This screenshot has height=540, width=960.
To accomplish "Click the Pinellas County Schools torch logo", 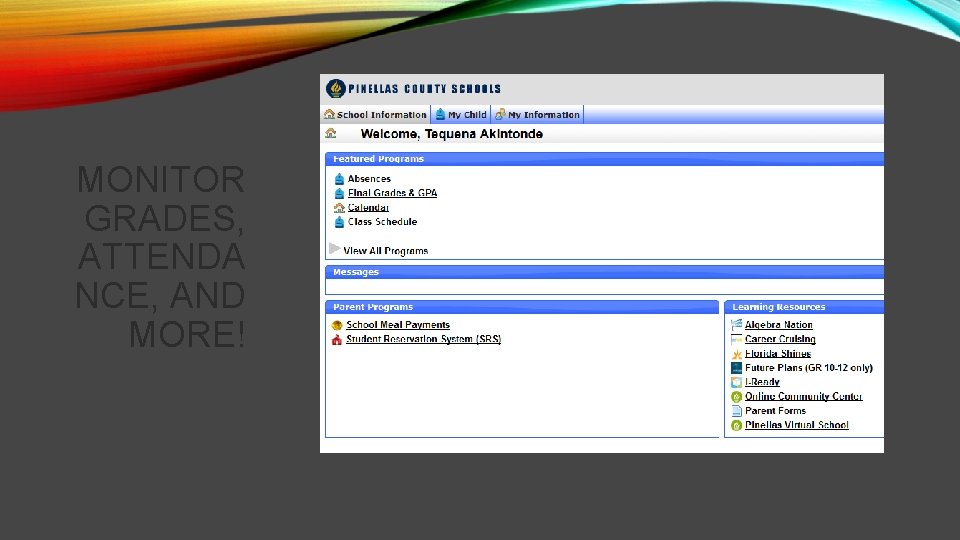I will (x=336, y=89).
